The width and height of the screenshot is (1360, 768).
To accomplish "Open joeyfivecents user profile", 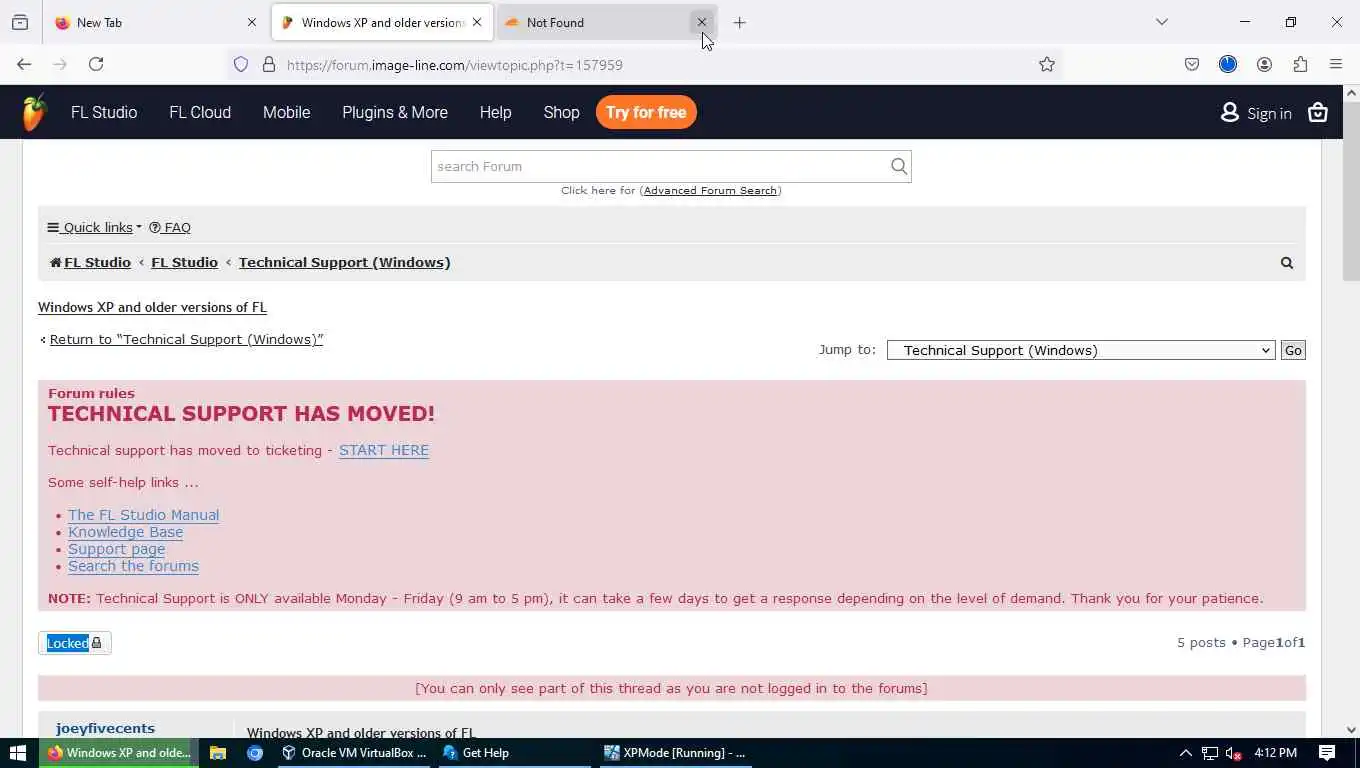I will pos(105,728).
